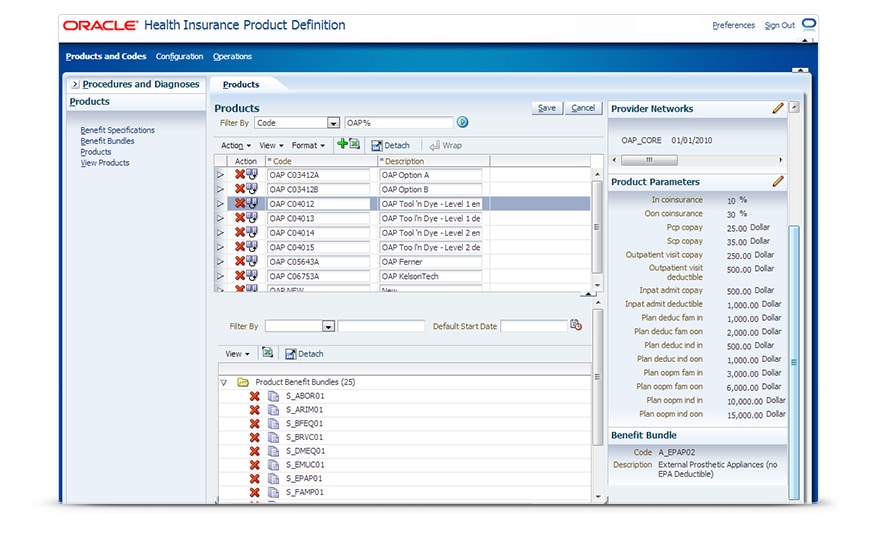The image size is (880, 533).
Task: Edit Provider Networks with pencil icon
Action: click(x=778, y=108)
